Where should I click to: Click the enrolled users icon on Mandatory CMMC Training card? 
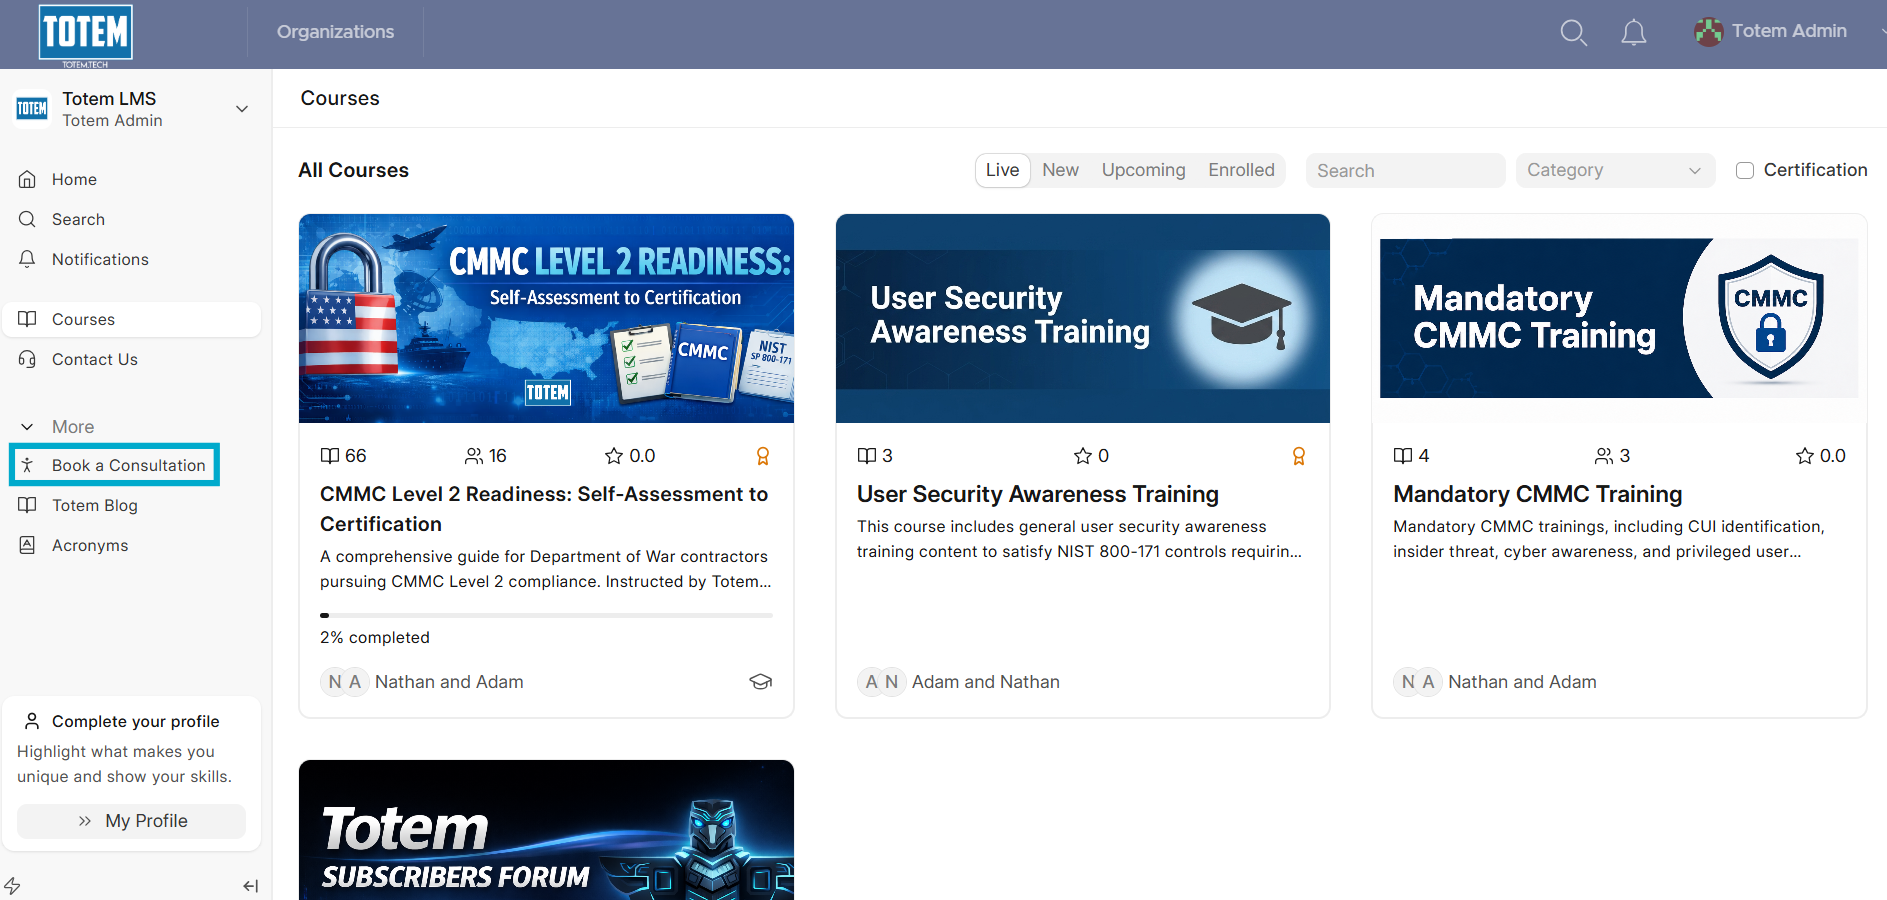click(1604, 456)
